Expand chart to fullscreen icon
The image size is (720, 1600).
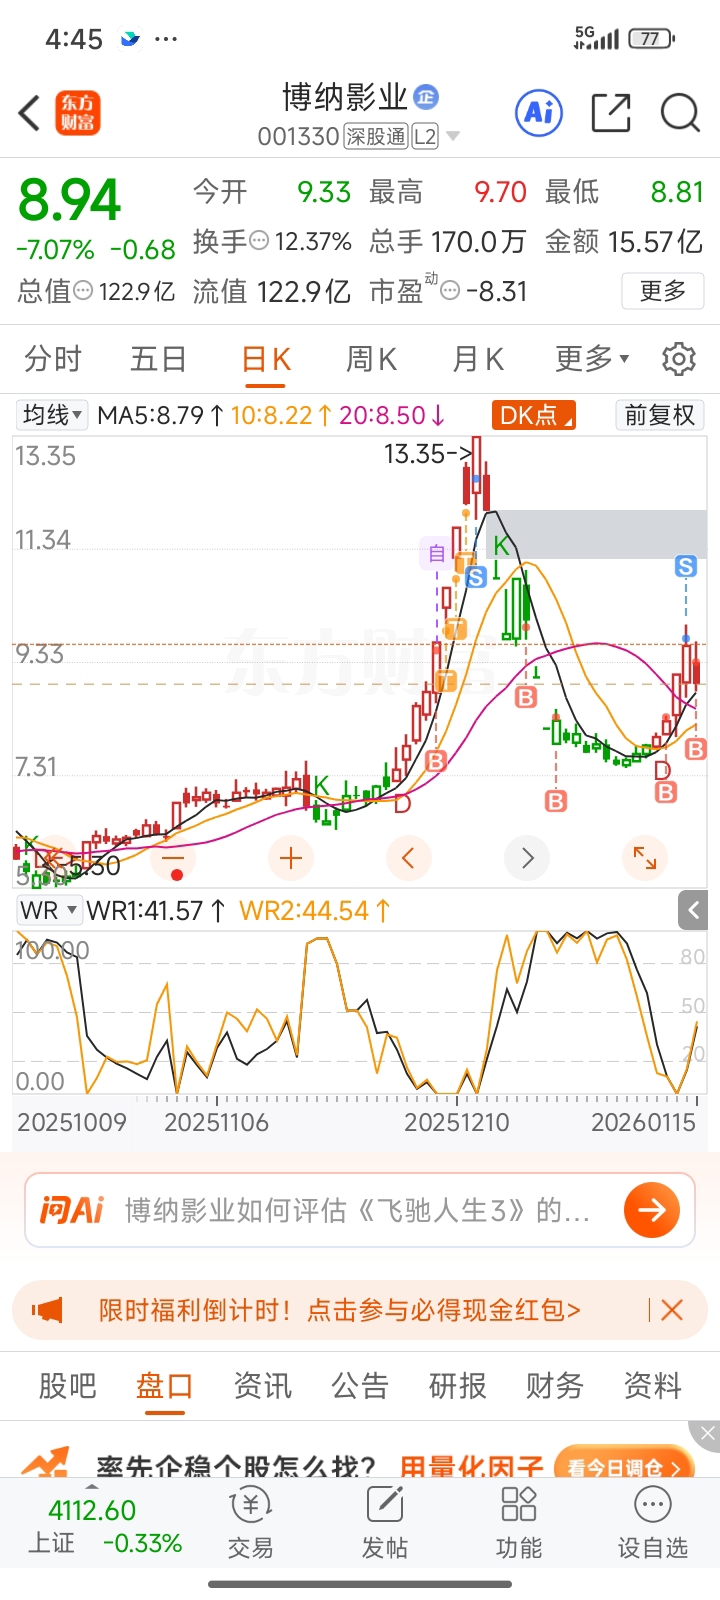tap(645, 857)
